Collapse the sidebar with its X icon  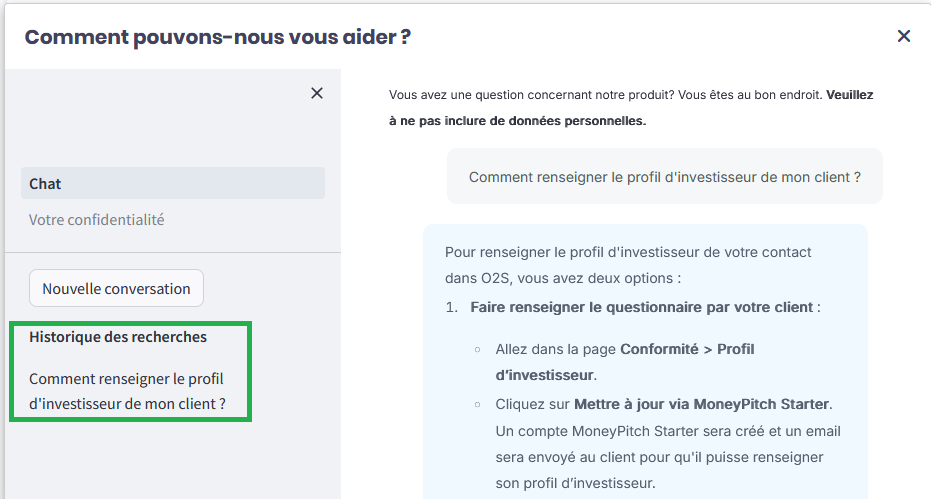317,93
